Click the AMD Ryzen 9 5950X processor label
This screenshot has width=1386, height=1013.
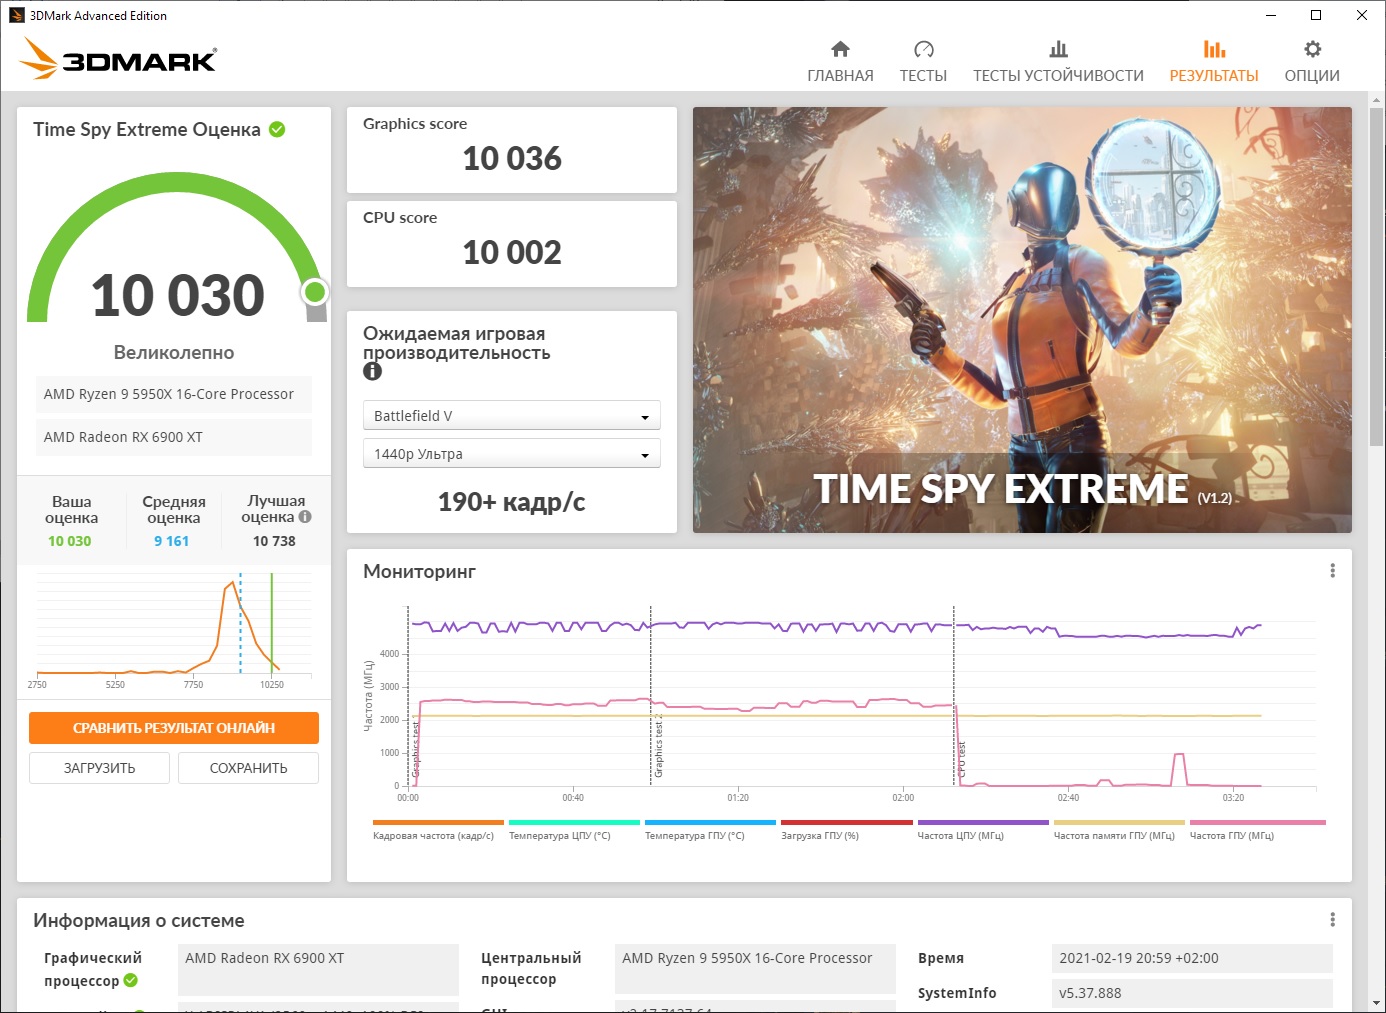click(x=174, y=394)
